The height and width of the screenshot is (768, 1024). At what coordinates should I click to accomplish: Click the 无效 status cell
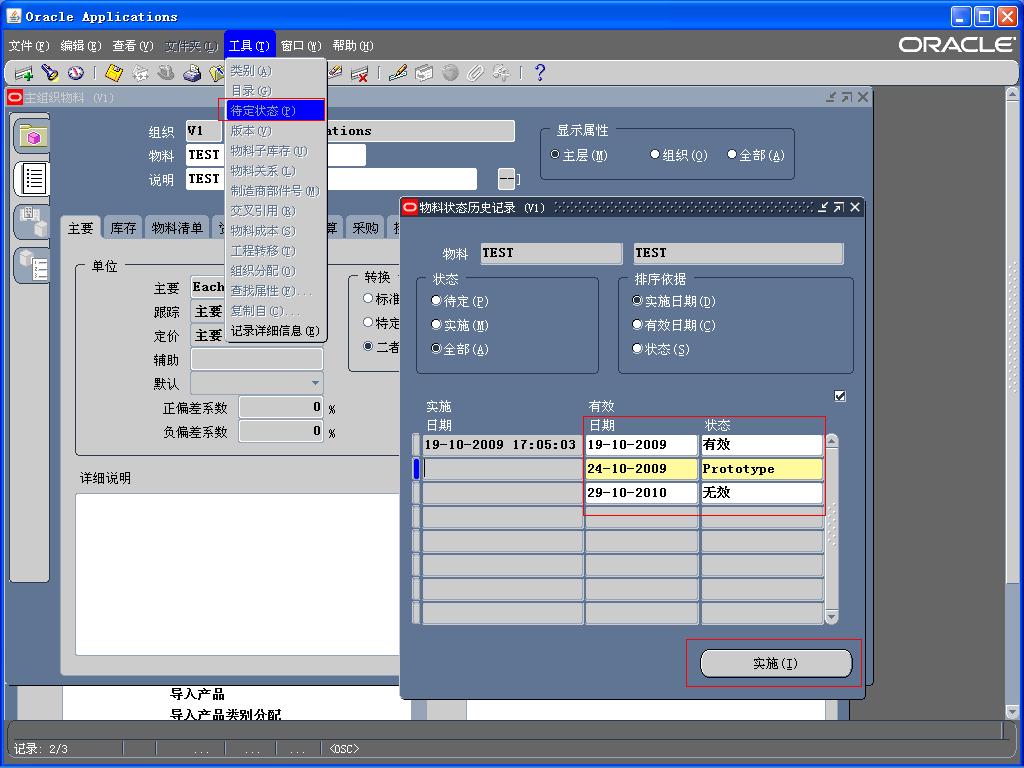(x=761, y=493)
